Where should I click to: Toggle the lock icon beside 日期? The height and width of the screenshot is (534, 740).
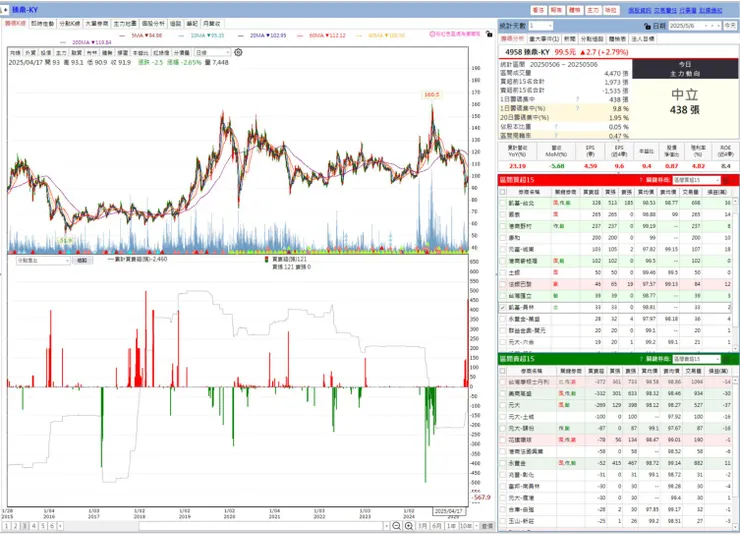point(647,26)
